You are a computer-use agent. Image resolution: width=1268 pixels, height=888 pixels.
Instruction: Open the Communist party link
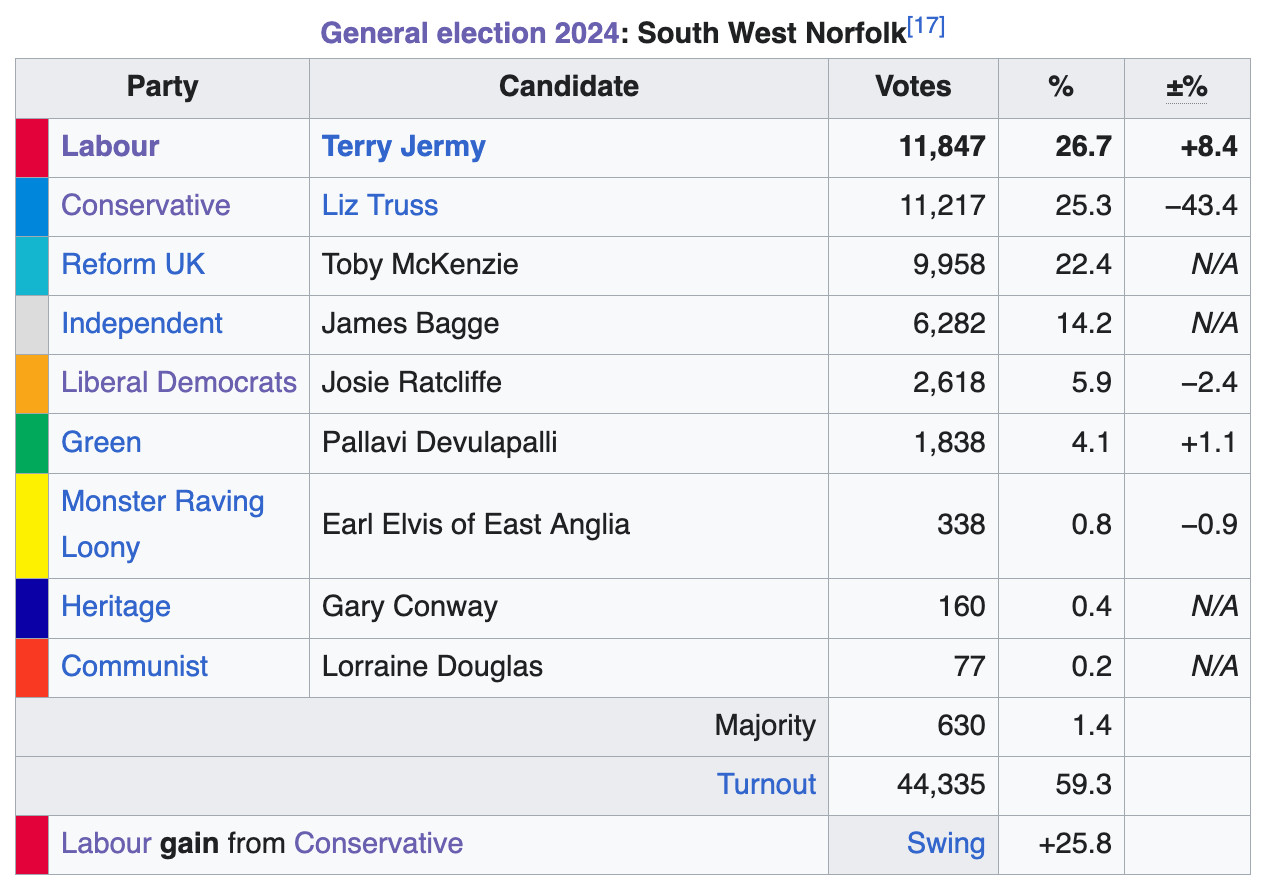[135, 666]
